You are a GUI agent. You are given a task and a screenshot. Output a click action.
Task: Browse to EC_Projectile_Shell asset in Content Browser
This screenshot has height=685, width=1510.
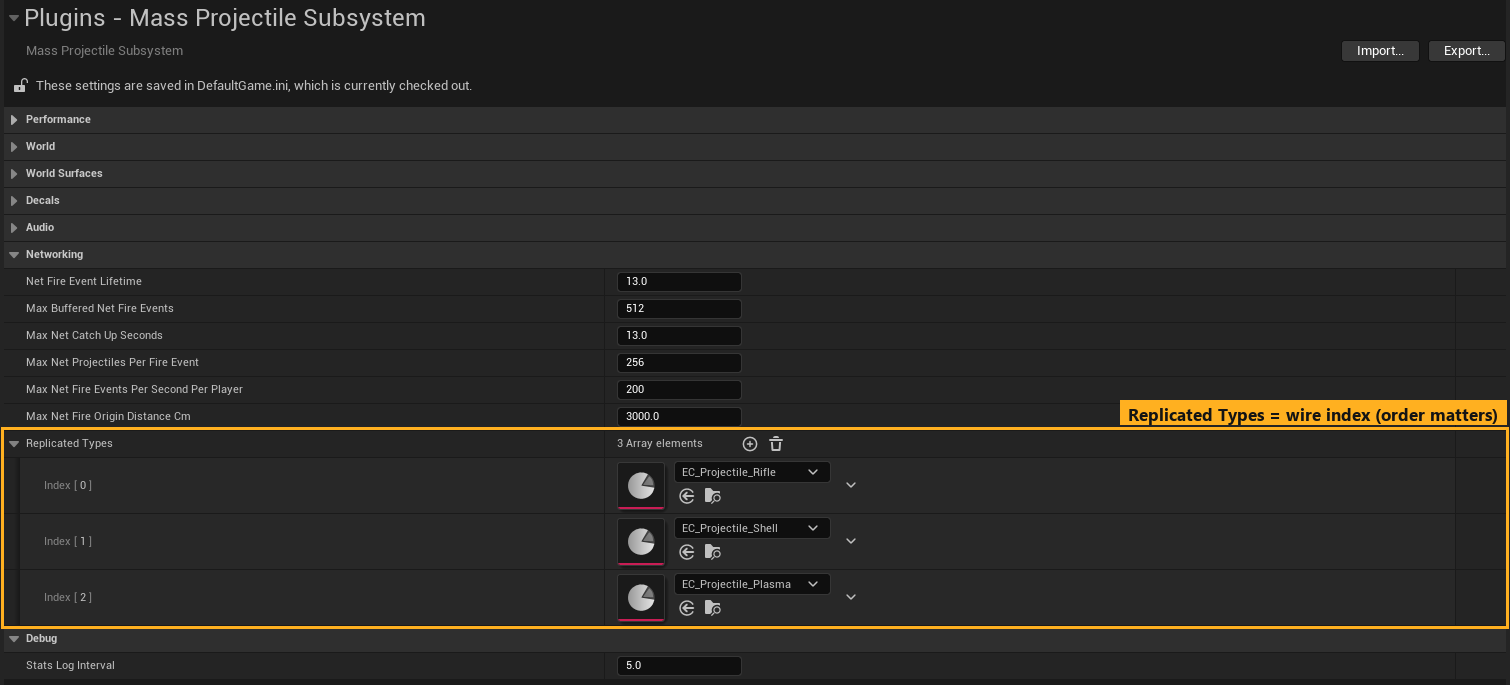[713, 552]
